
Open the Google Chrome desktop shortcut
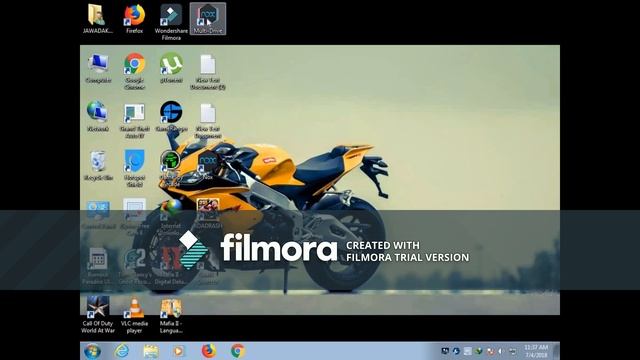[134, 71]
